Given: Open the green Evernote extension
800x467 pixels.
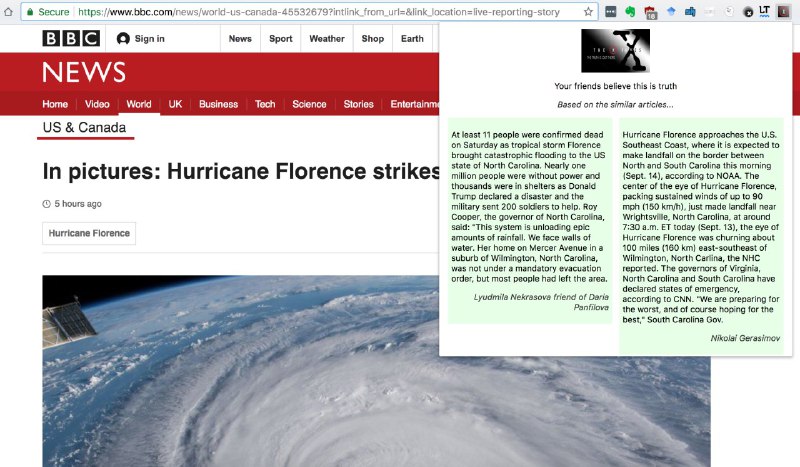Looking at the screenshot, I should (631, 12).
